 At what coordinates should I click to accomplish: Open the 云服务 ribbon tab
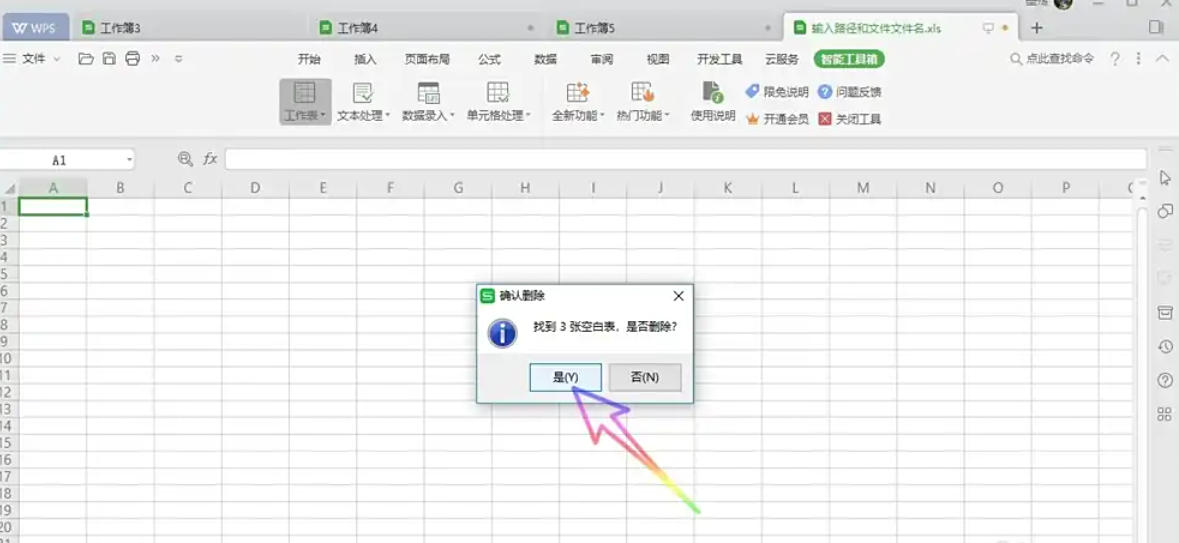pyautogui.click(x=782, y=59)
